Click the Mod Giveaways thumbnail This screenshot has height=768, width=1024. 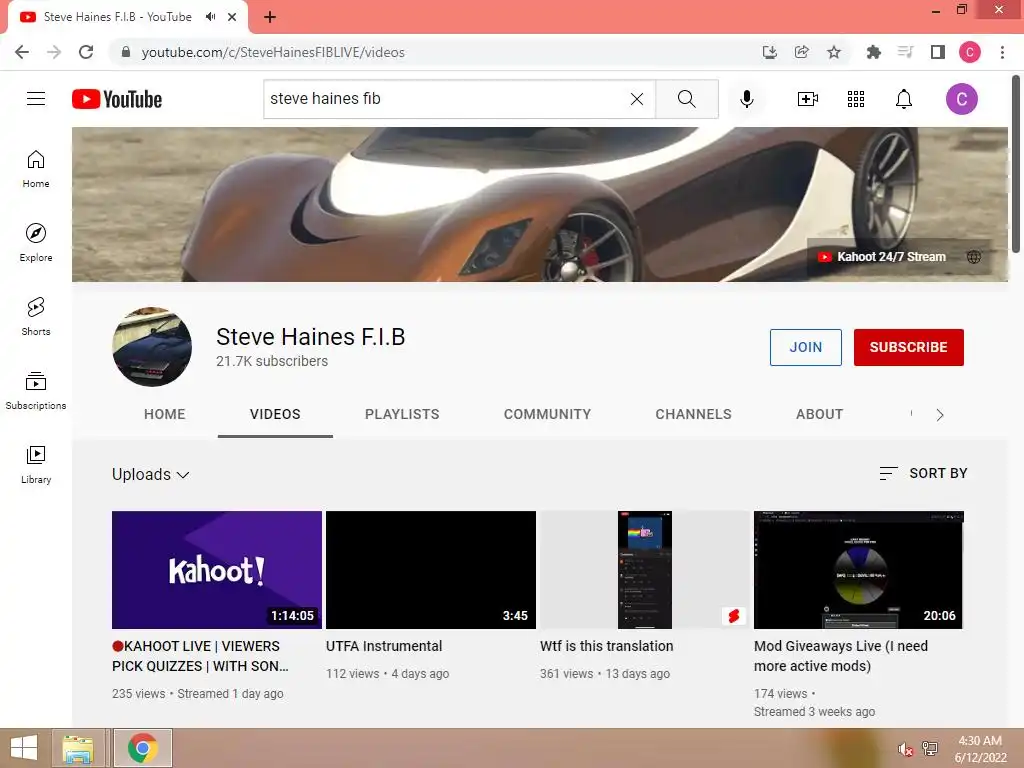[859, 569]
